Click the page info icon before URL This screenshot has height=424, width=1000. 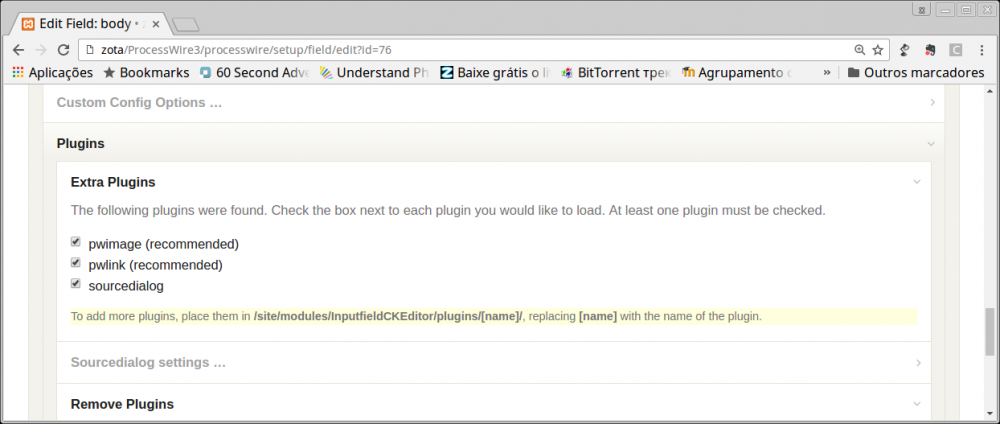pyautogui.click(x=89, y=50)
